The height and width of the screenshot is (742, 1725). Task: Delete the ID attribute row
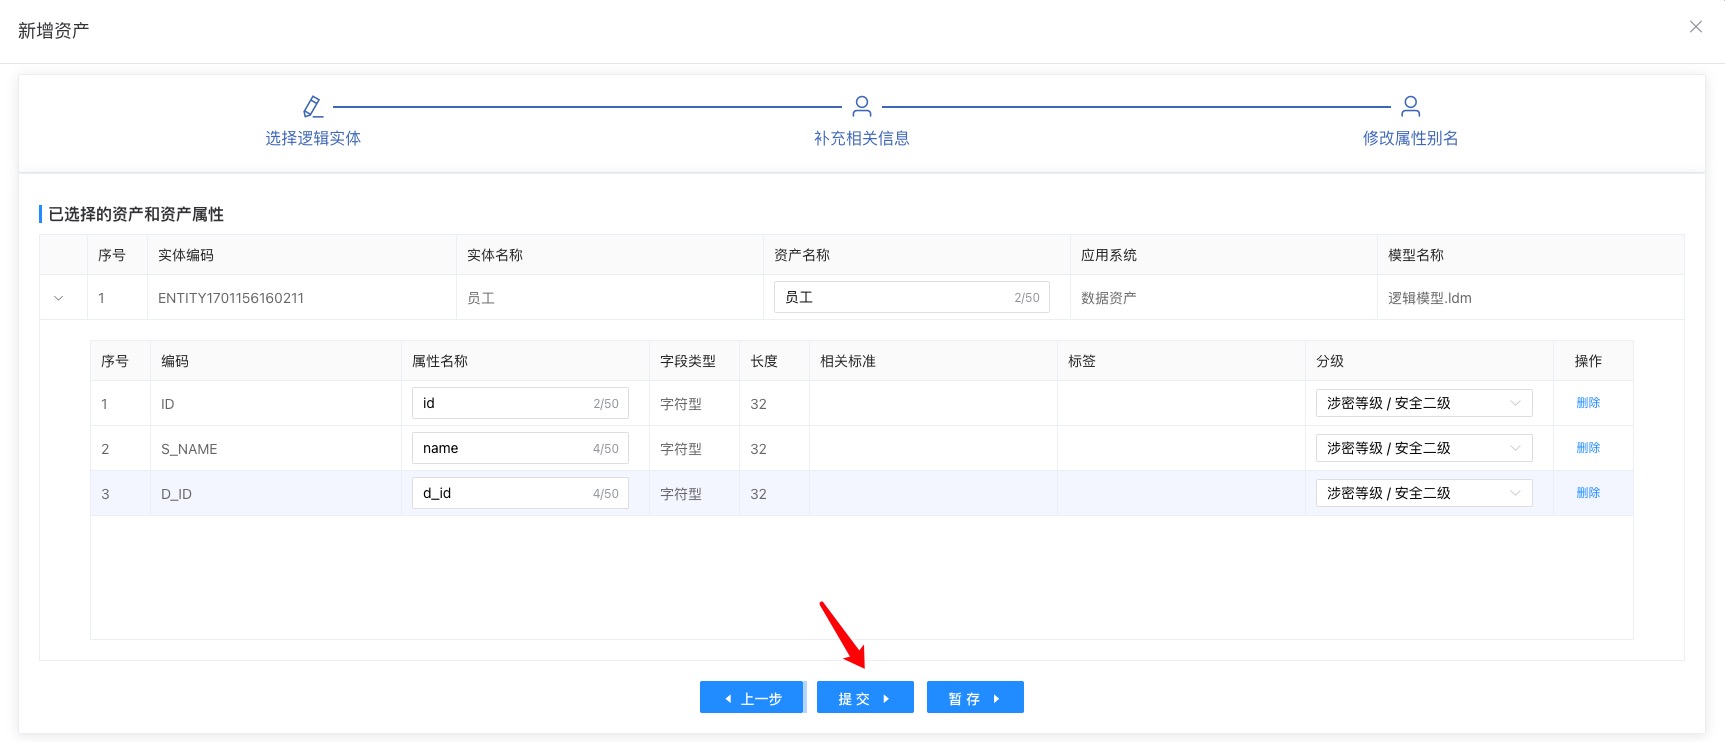[1588, 403]
